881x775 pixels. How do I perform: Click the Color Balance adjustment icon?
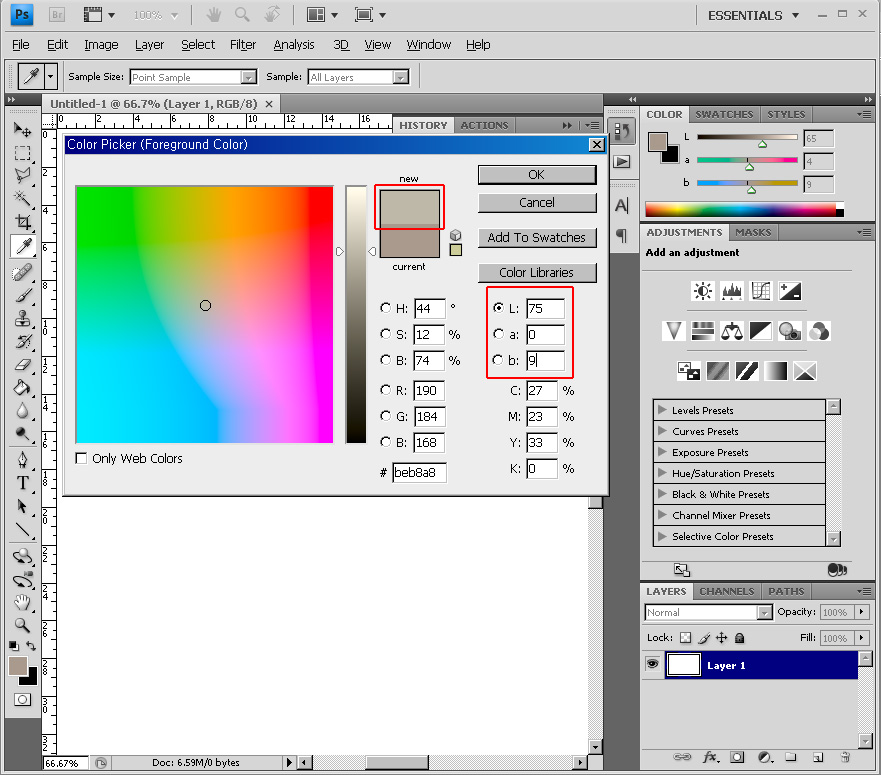732,331
